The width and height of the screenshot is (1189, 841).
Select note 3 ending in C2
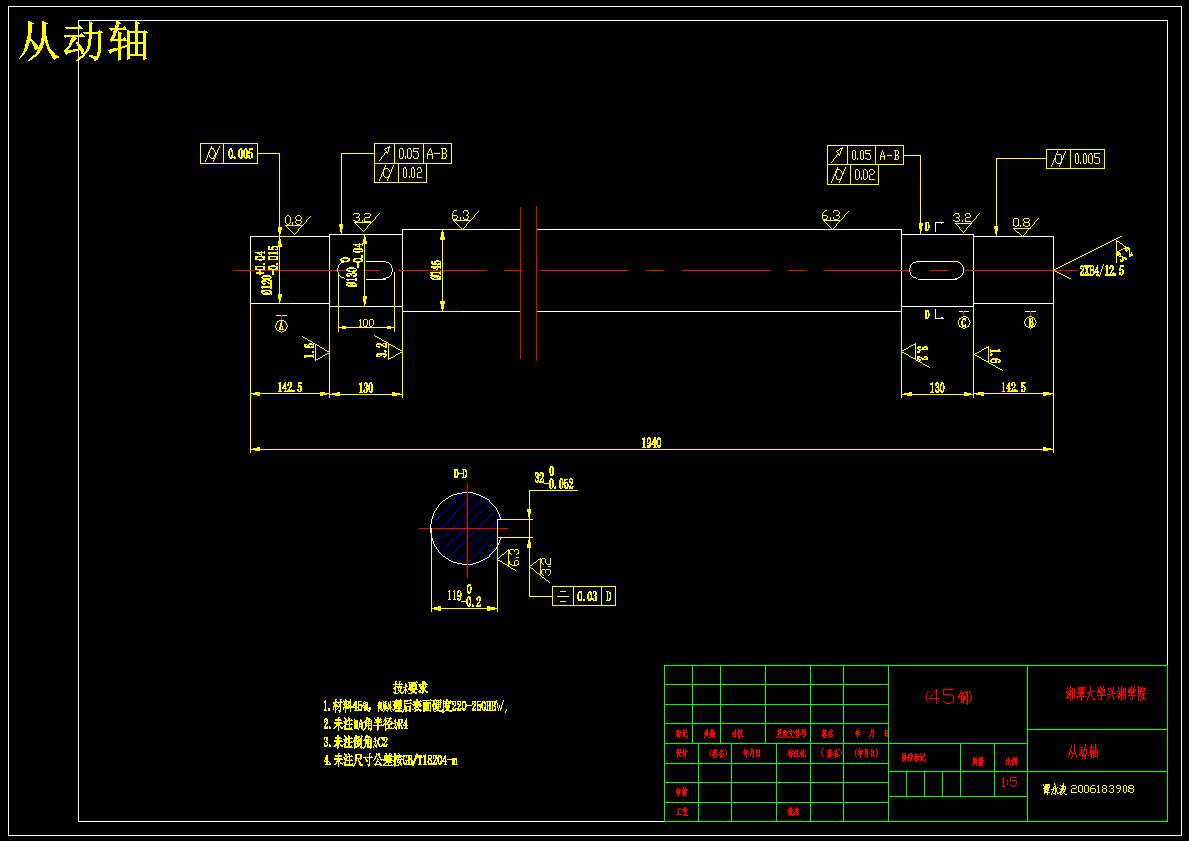point(356,742)
